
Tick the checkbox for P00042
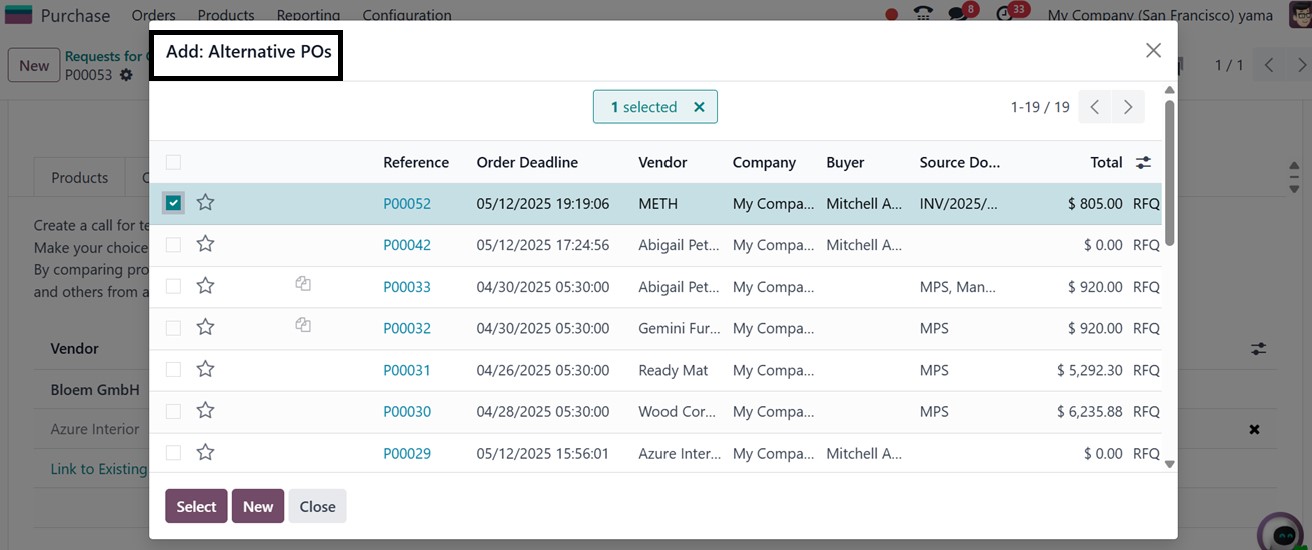pyautogui.click(x=174, y=245)
